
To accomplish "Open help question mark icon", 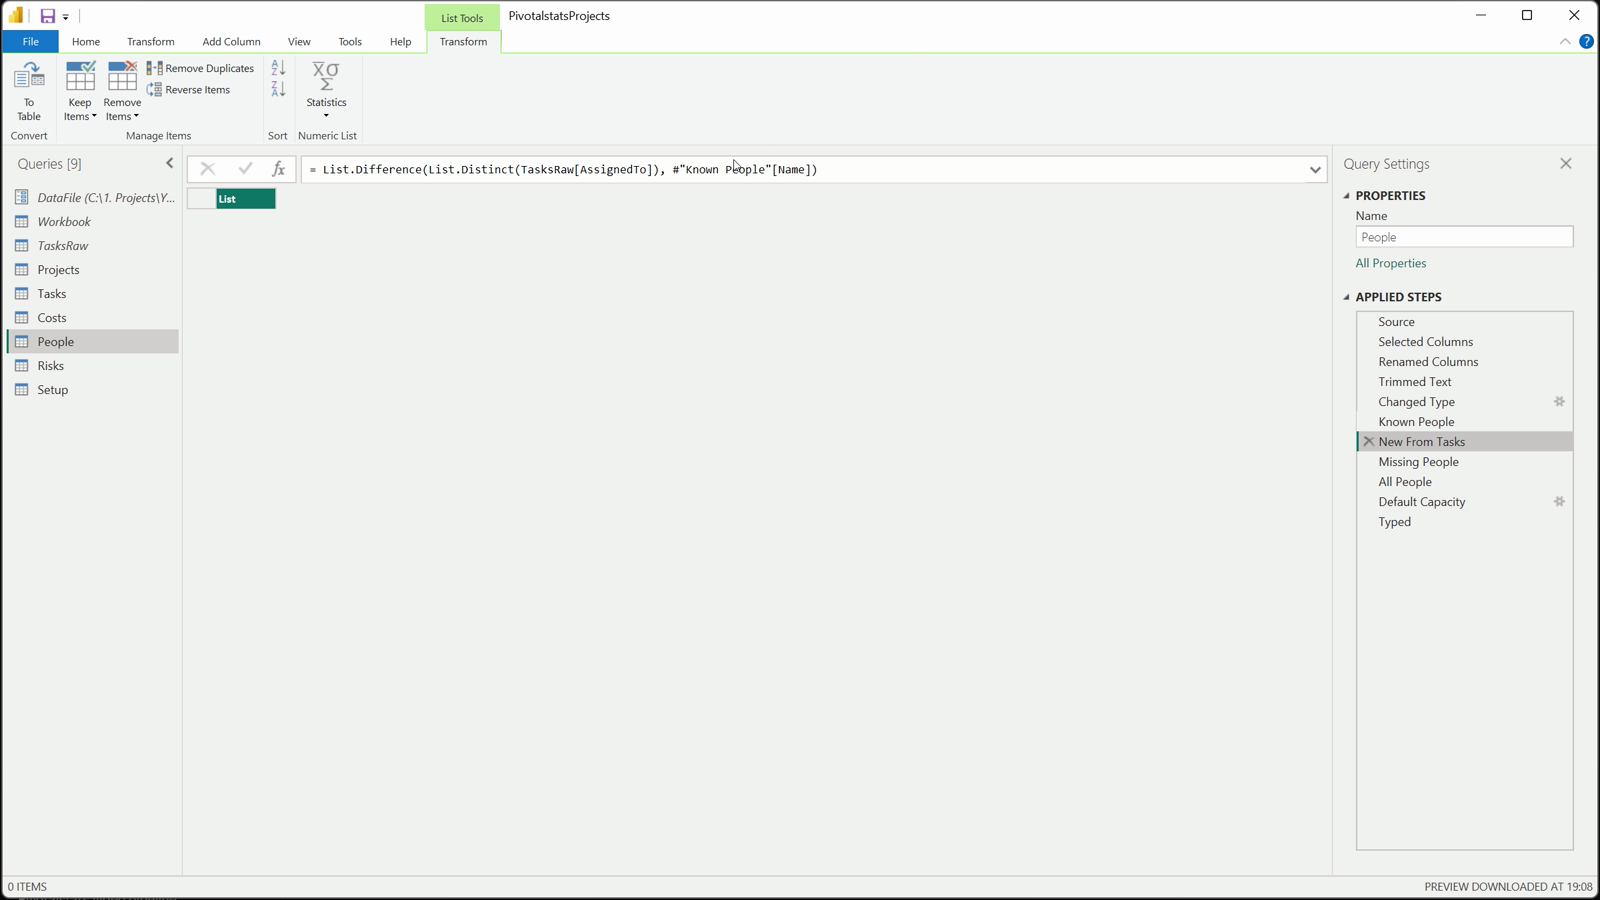I will [1586, 41].
